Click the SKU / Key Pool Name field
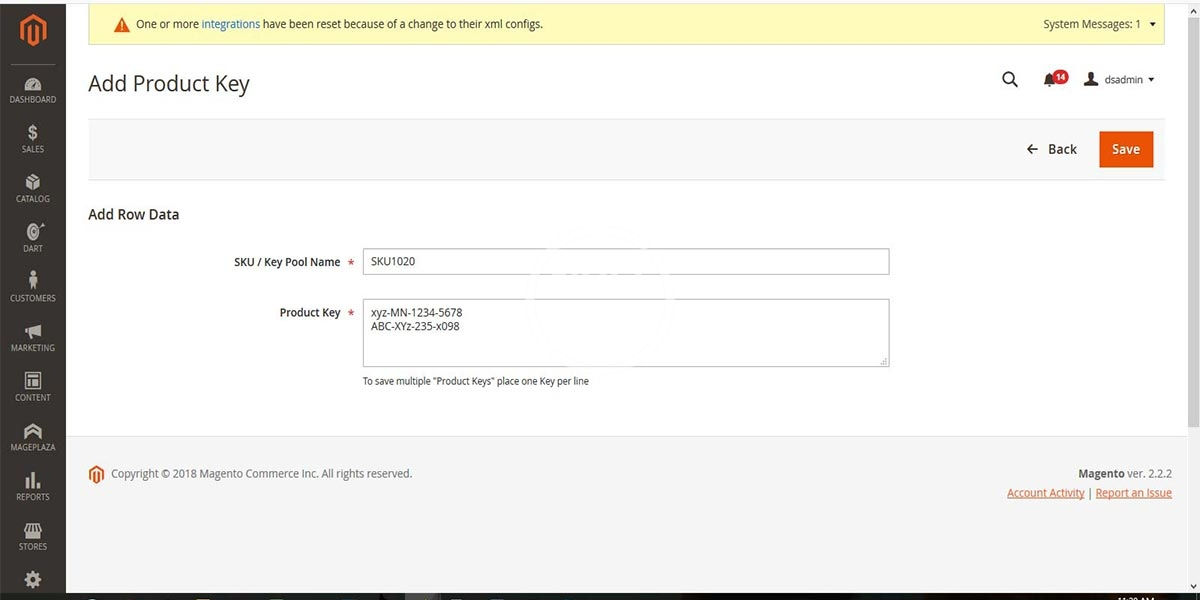 [x=625, y=262]
